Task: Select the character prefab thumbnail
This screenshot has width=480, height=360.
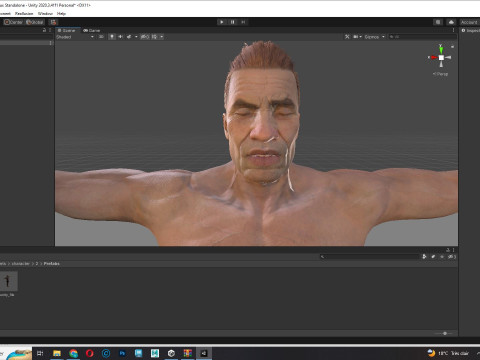Action: (8, 281)
